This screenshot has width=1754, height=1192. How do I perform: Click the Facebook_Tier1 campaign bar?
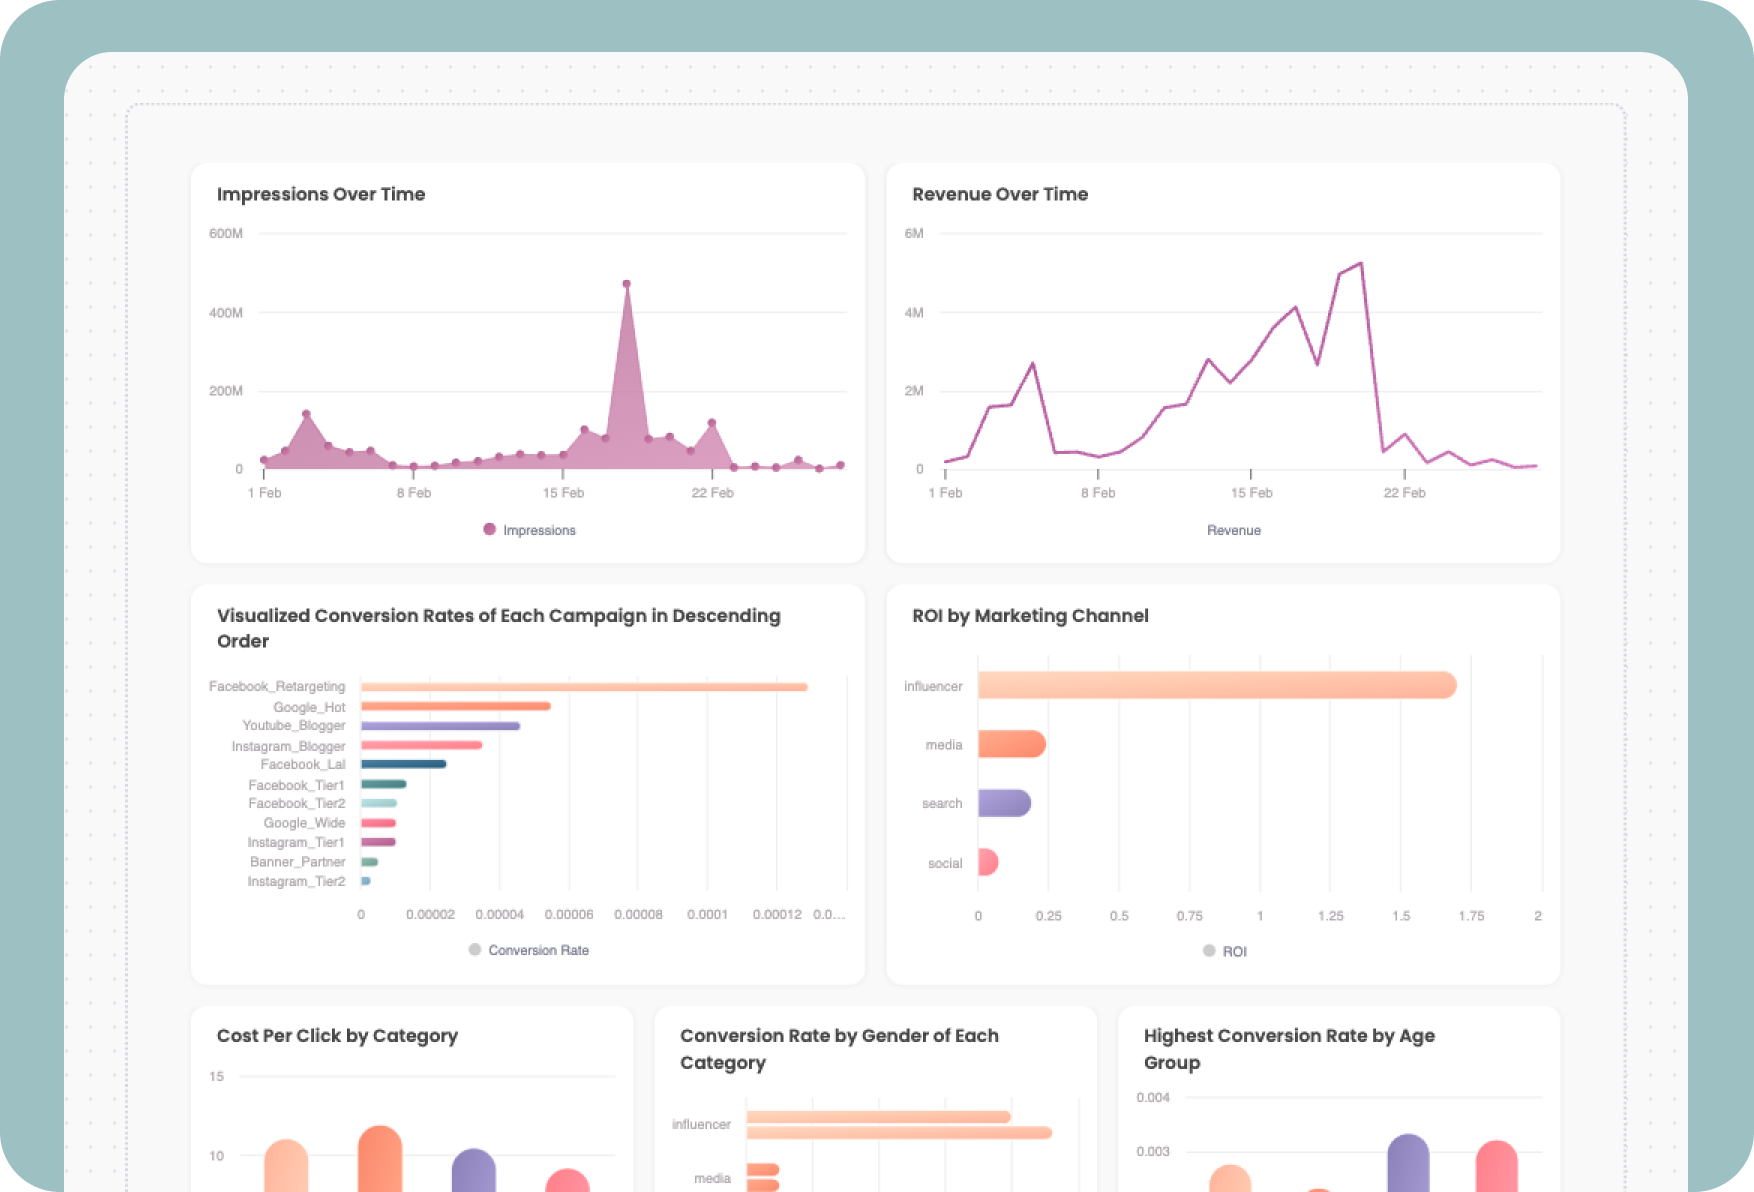383,784
